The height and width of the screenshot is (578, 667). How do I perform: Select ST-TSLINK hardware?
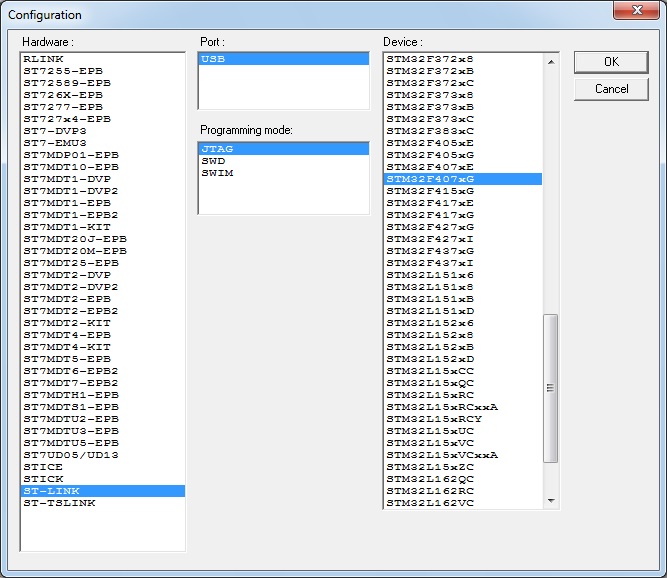coord(103,503)
